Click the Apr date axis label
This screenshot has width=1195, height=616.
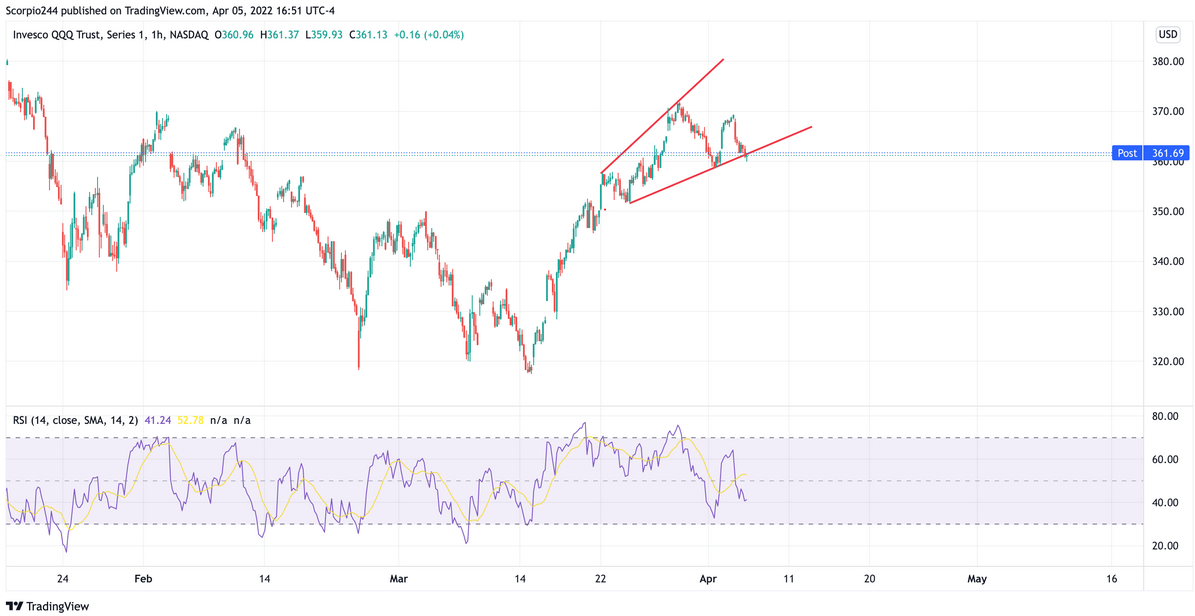(709, 579)
